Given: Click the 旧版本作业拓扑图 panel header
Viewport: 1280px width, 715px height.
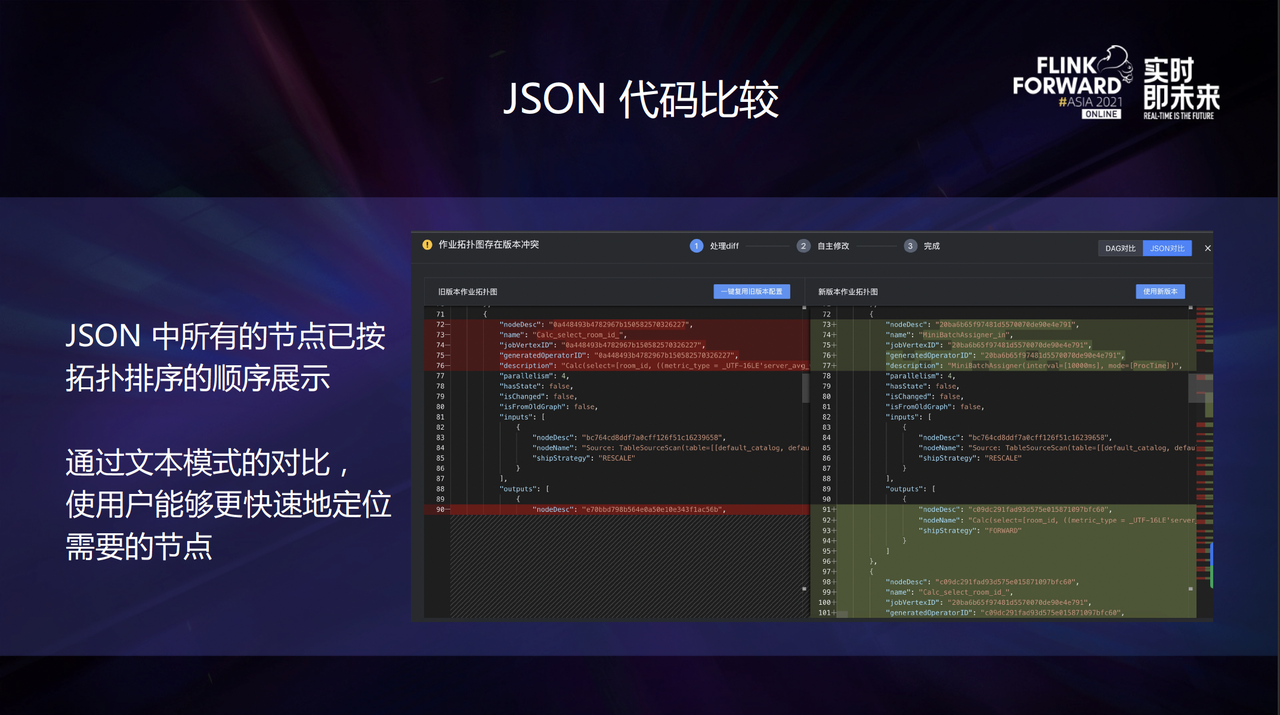Looking at the screenshot, I should tap(468, 292).
